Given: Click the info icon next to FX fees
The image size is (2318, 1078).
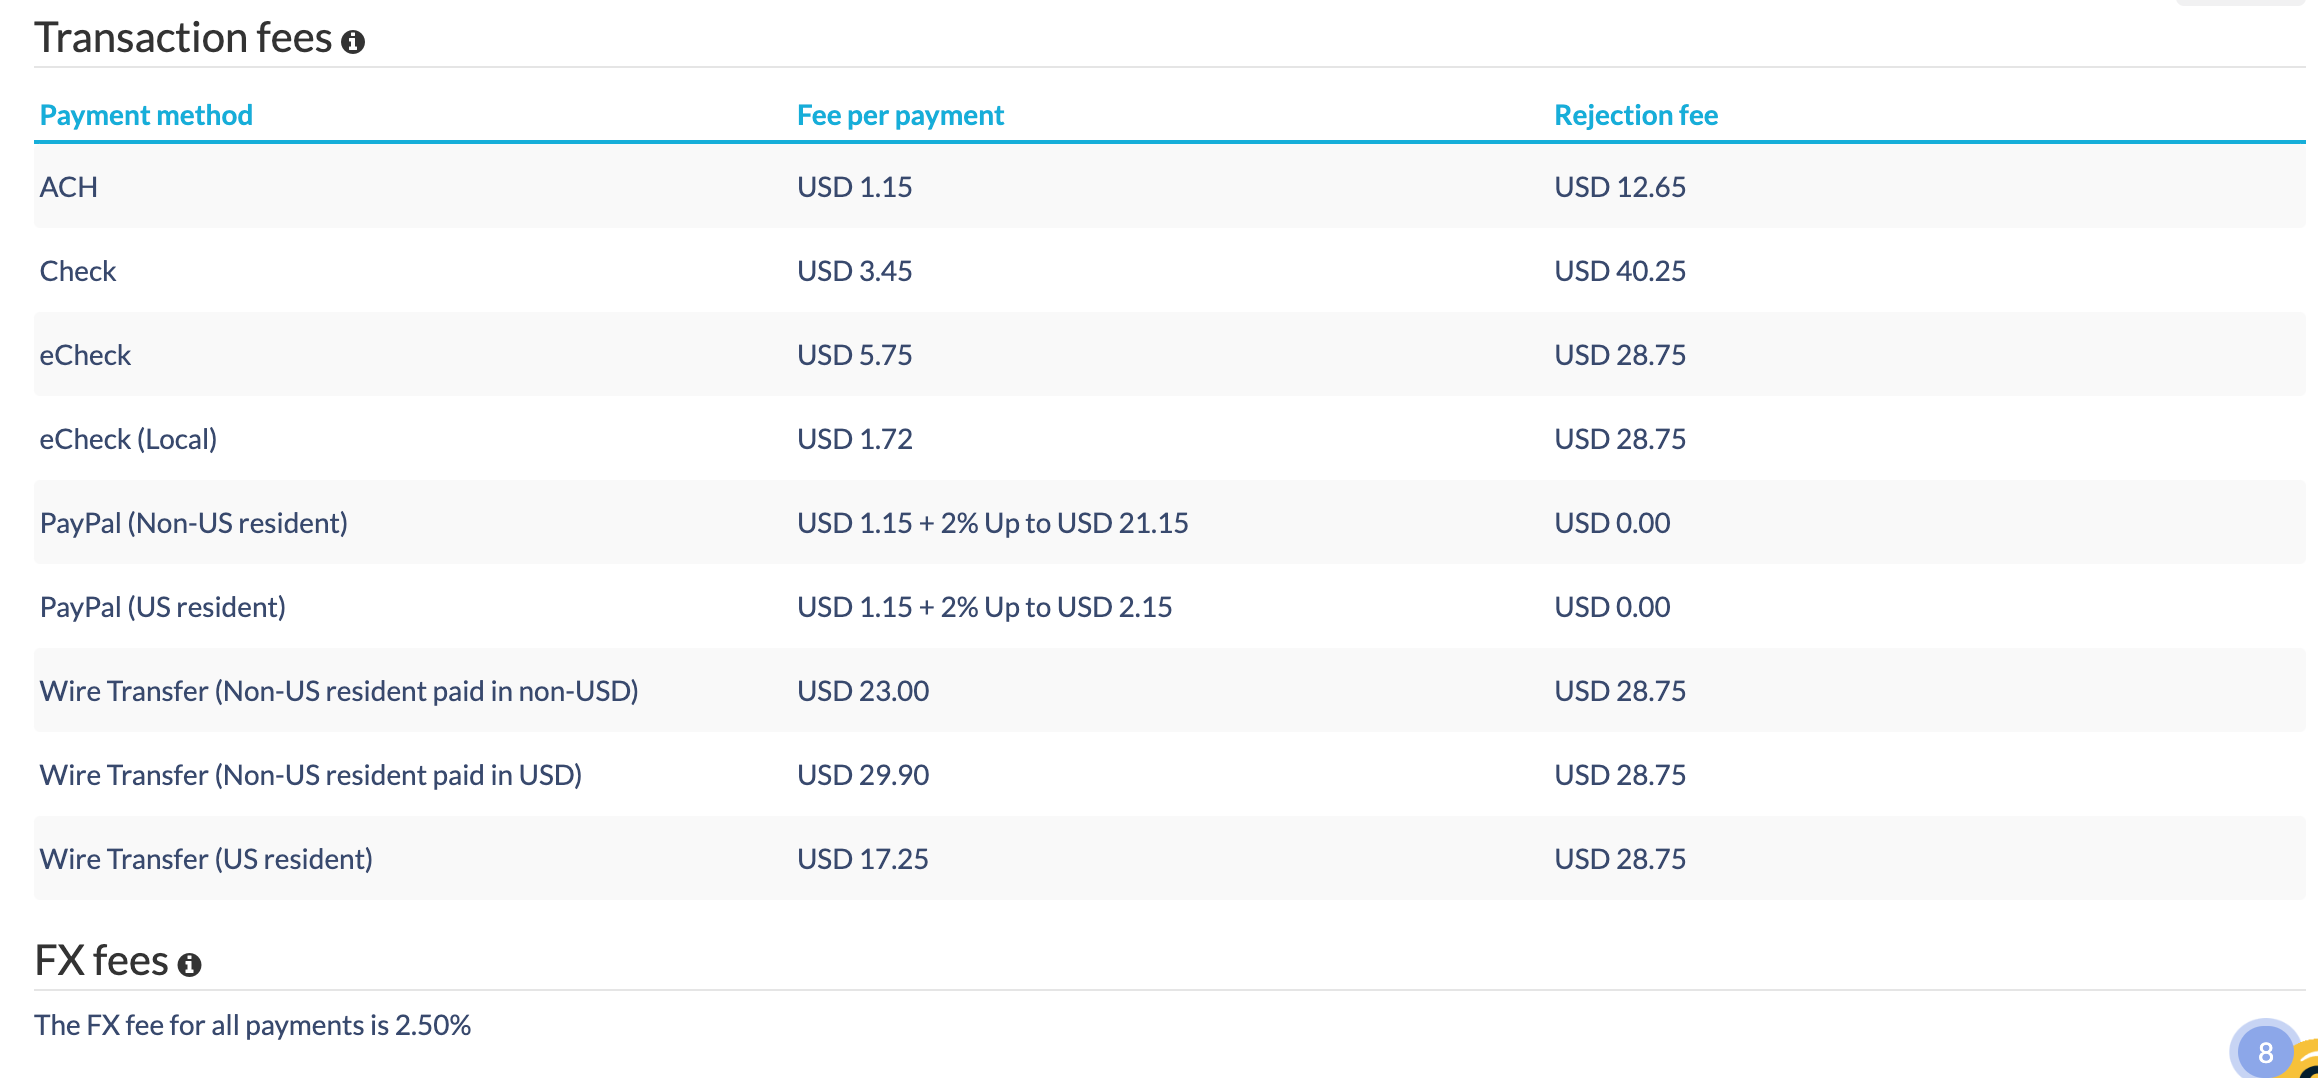Looking at the screenshot, I should (x=189, y=964).
